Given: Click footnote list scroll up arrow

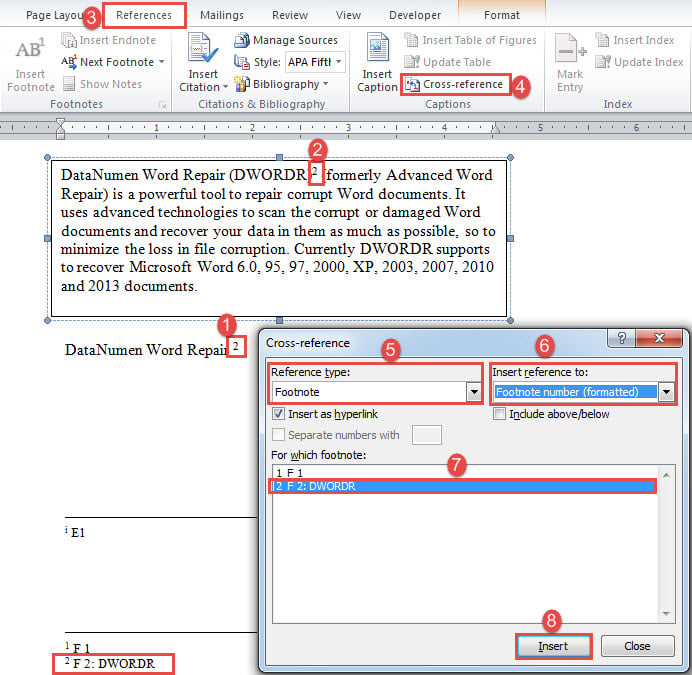Looking at the screenshot, I should [x=666, y=475].
